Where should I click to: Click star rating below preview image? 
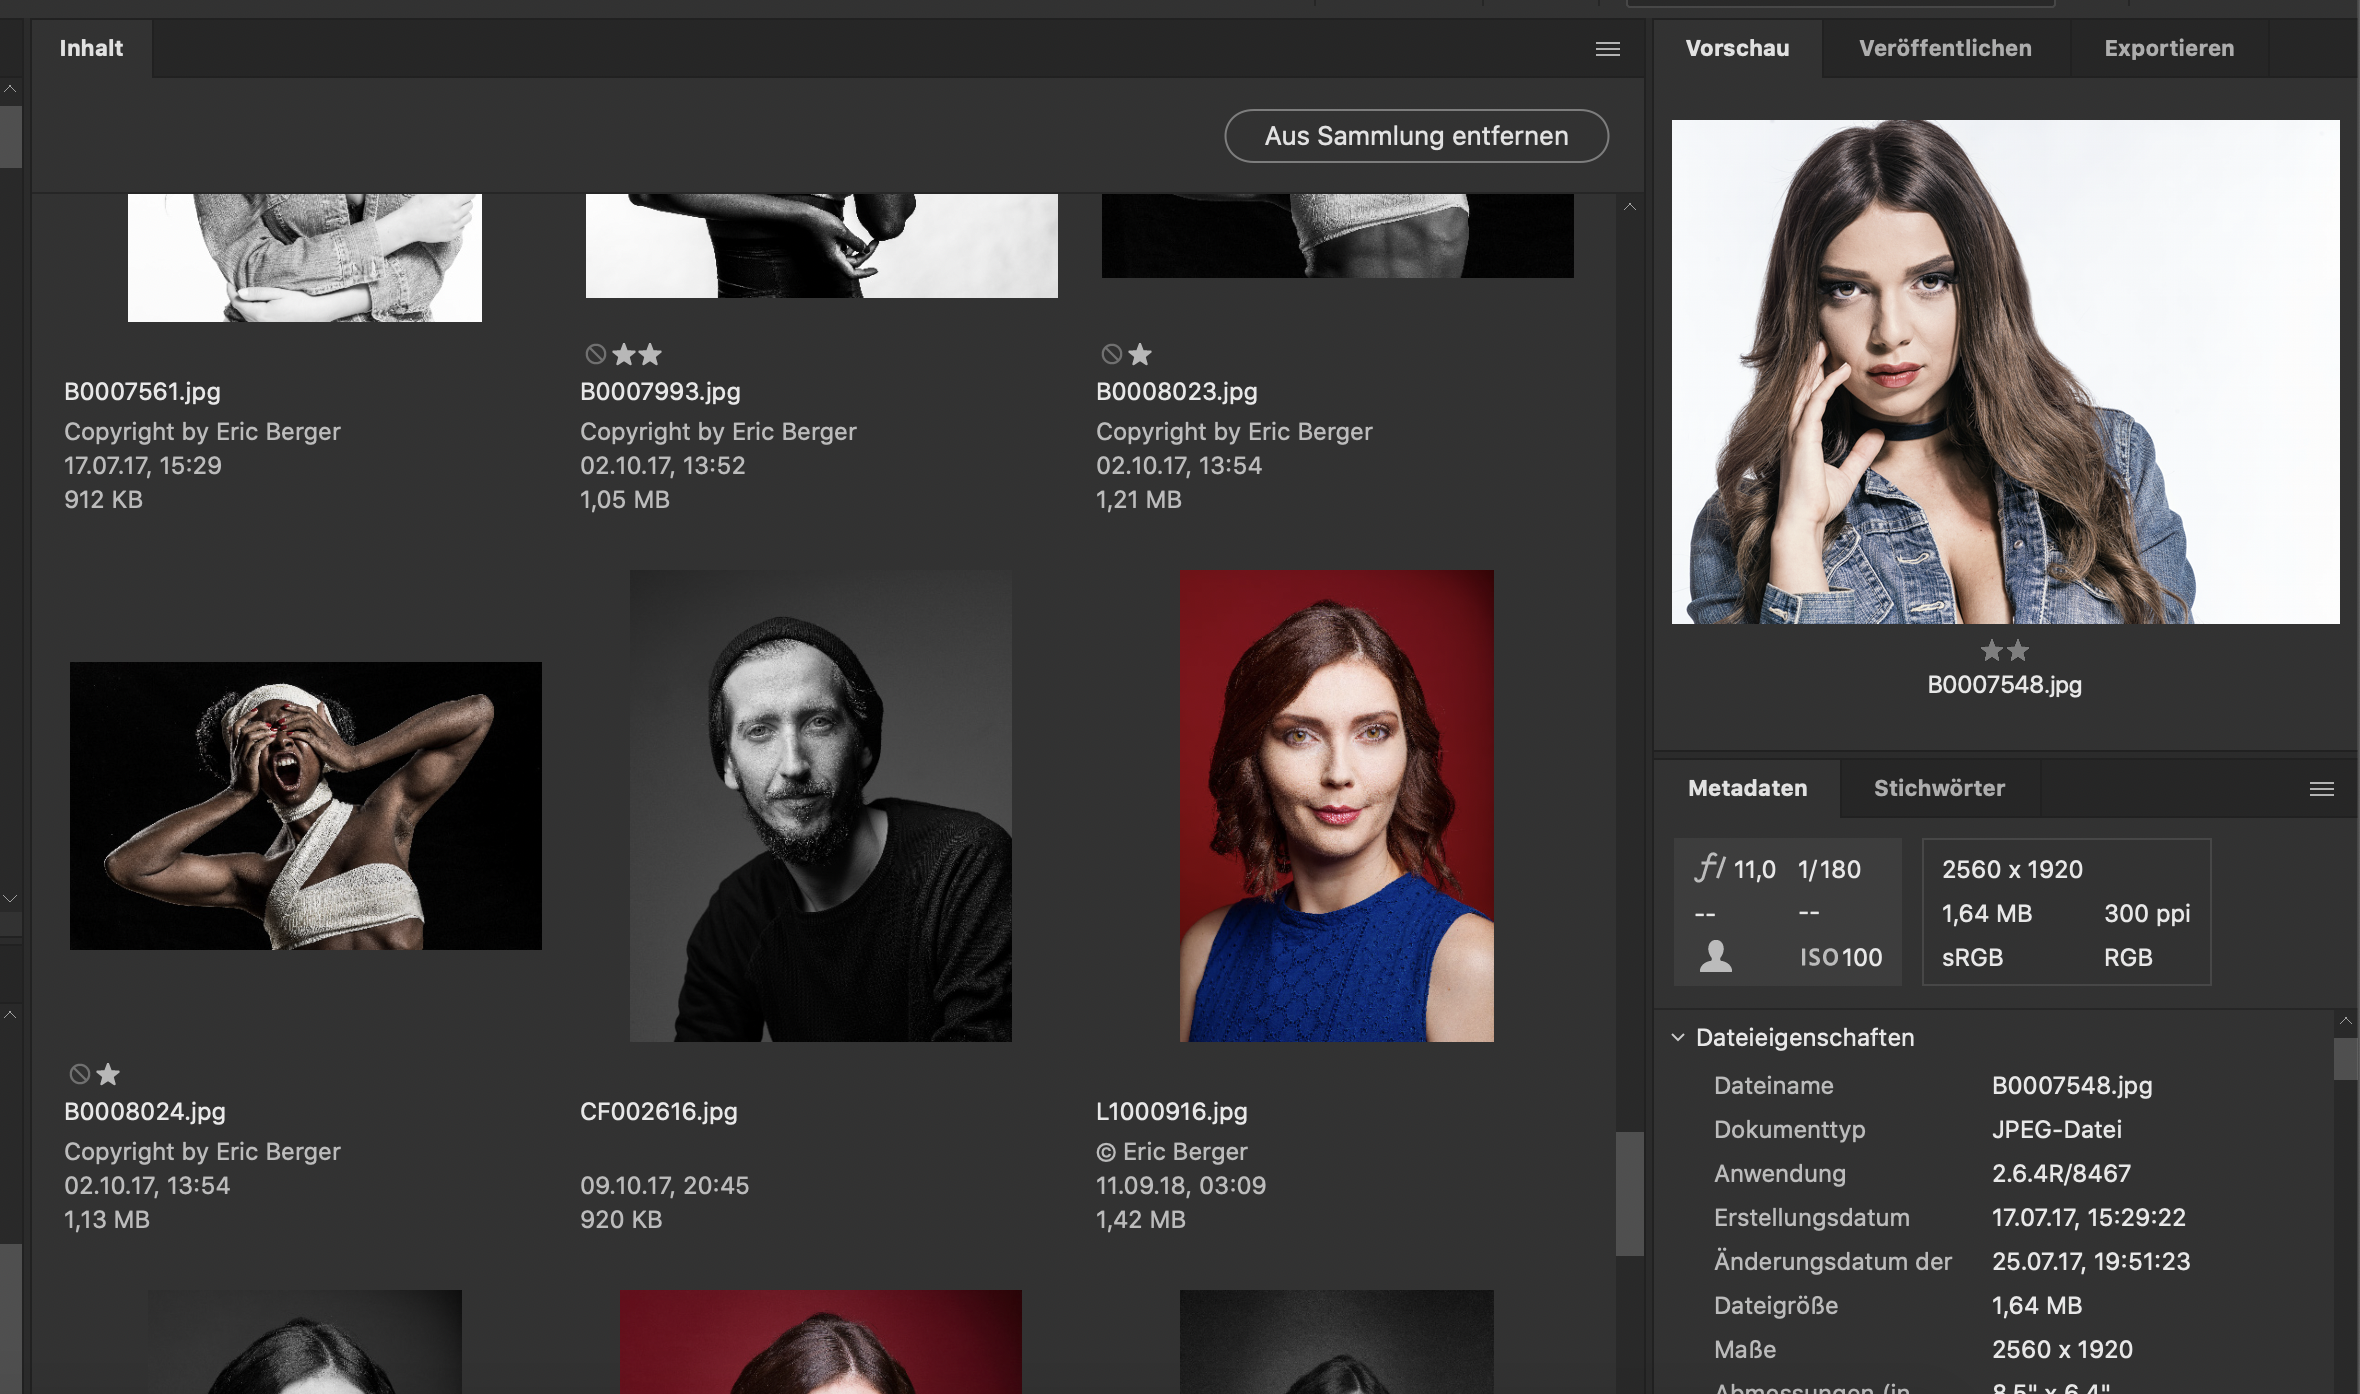(2004, 651)
